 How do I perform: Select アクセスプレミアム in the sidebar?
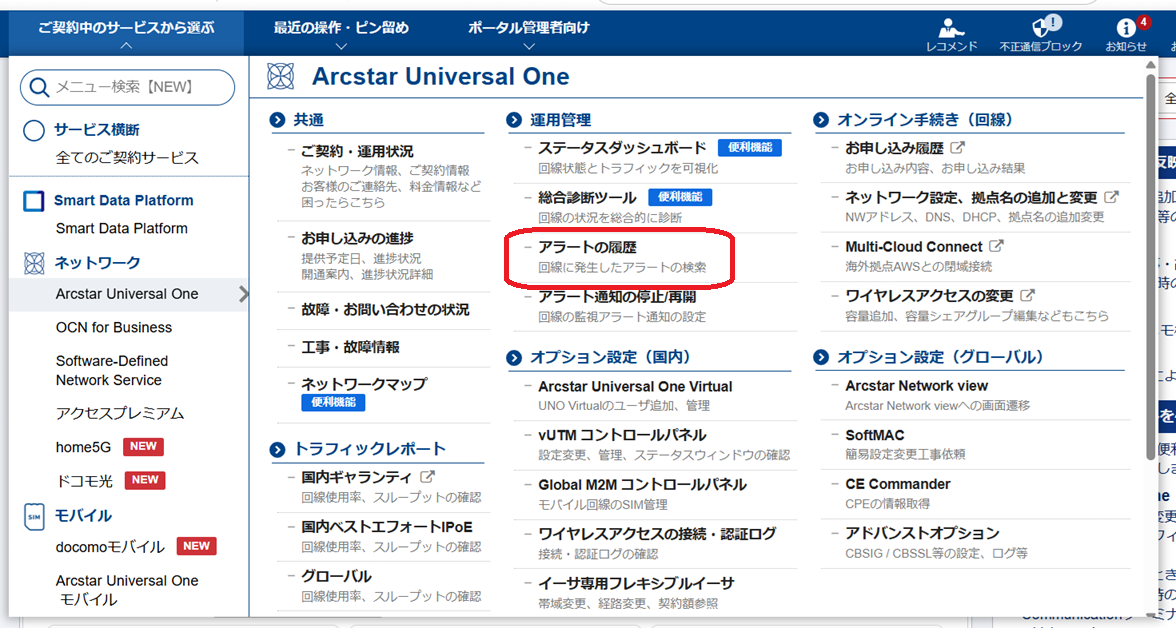[x=120, y=413]
